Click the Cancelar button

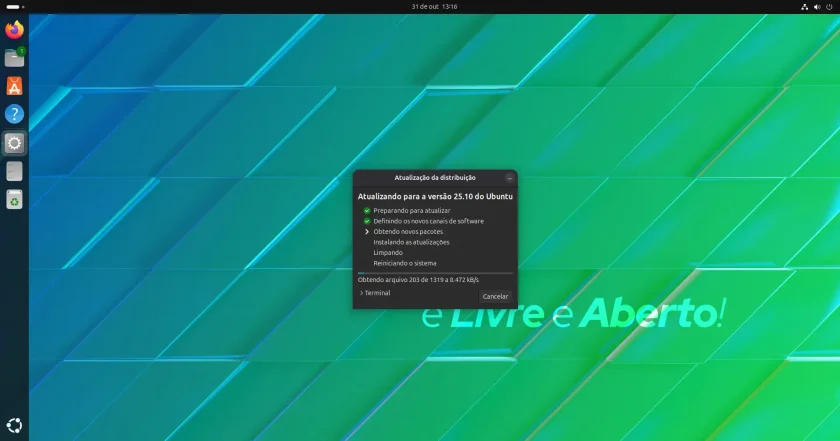coord(495,296)
